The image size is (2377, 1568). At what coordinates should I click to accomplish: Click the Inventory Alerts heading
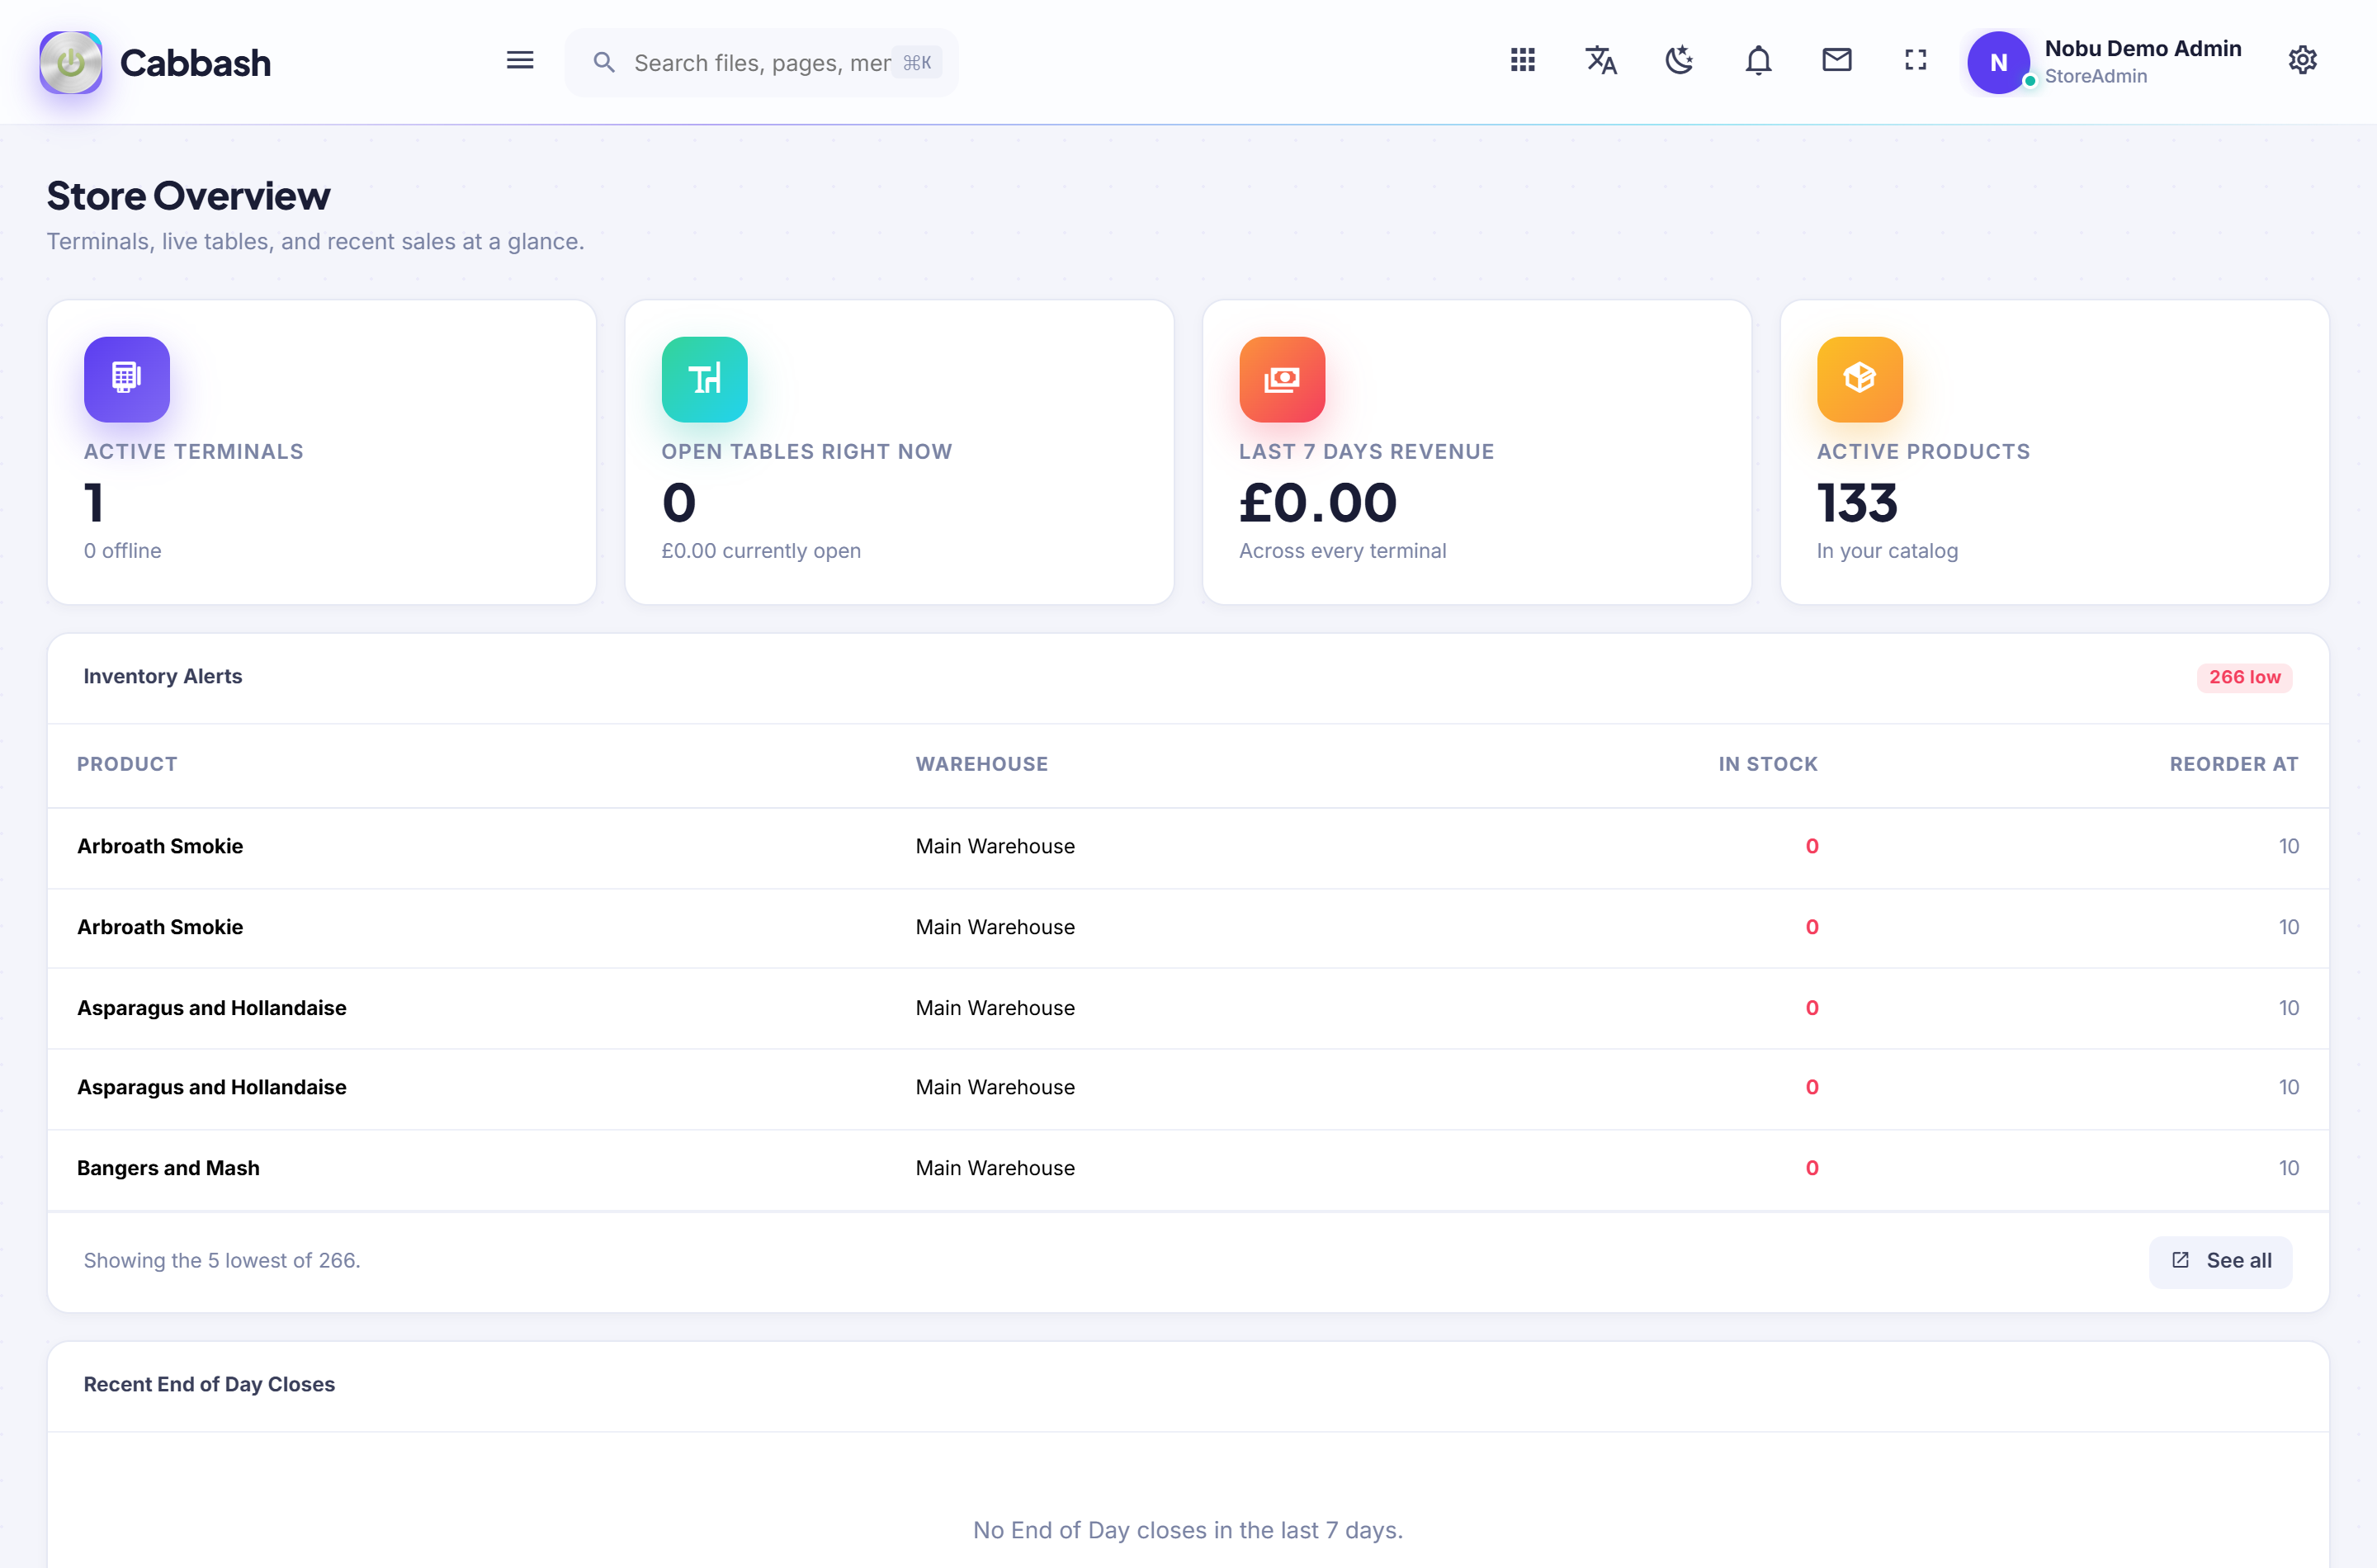point(163,677)
